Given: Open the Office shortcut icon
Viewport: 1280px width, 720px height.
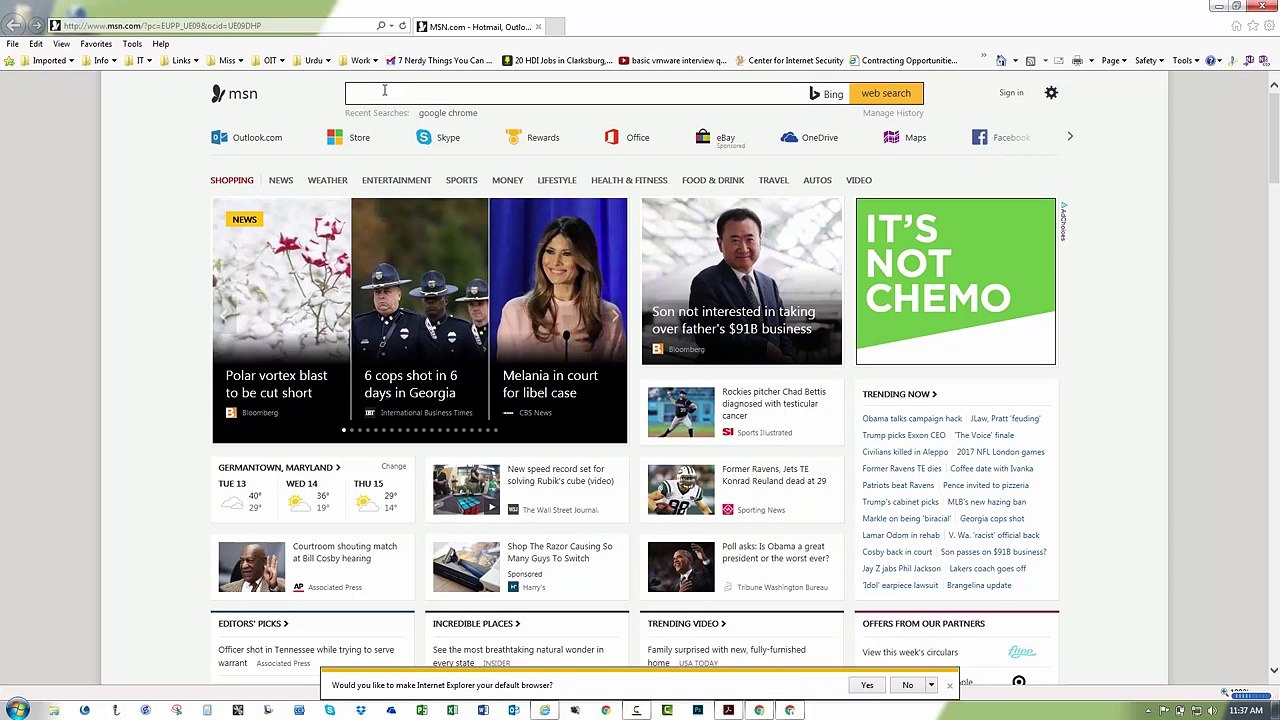Looking at the screenshot, I should click(x=611, y=137).
